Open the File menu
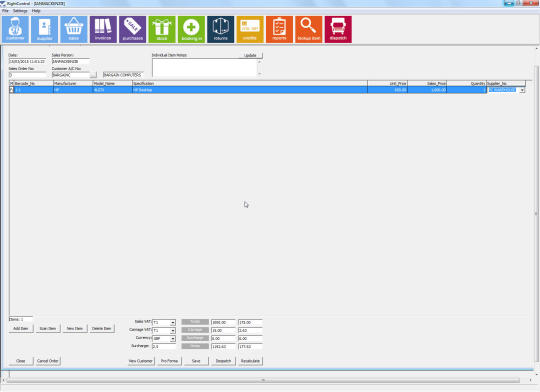Viewport: 540px width, 392px height. (x=5, y=11)
